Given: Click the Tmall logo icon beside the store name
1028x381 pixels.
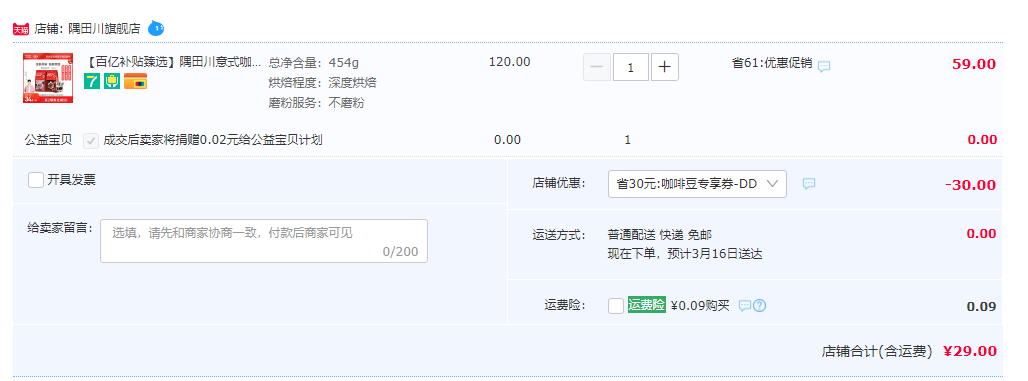Looking at the screenshot, I should pos(21,29).
